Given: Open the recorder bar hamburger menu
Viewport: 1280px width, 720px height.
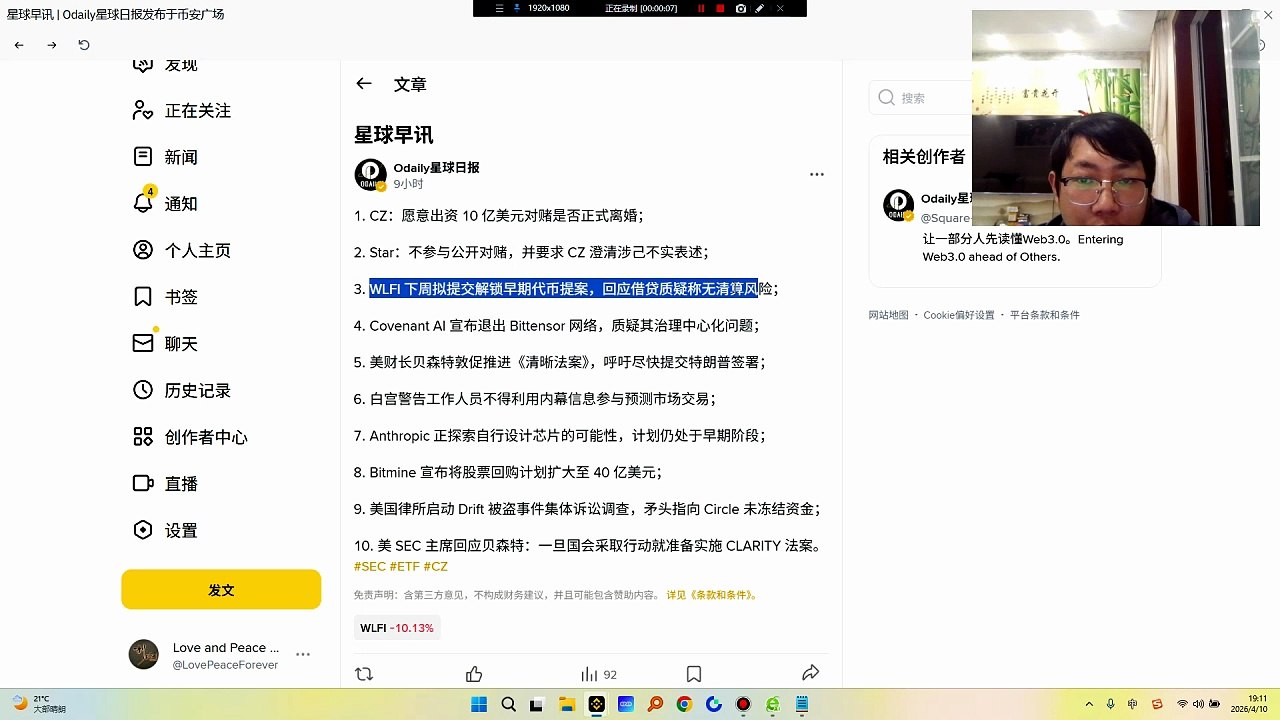Looking at the screenshot, I should [499, 8].
